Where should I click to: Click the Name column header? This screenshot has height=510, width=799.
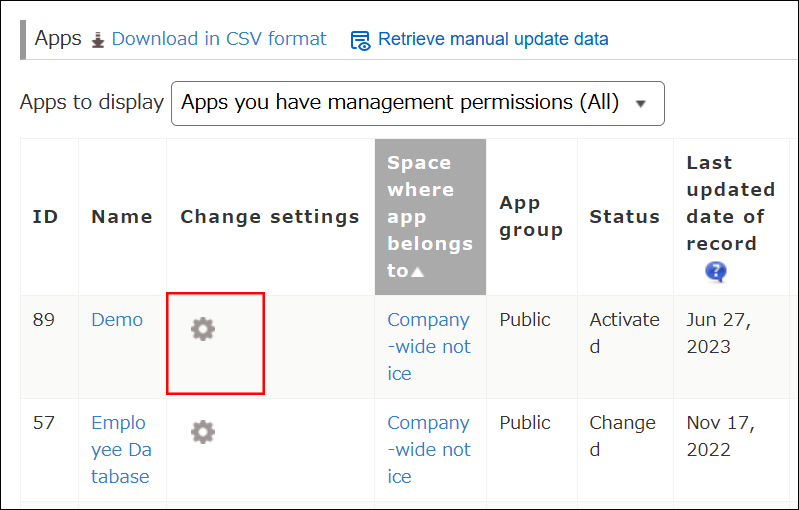tap(122, 217)
